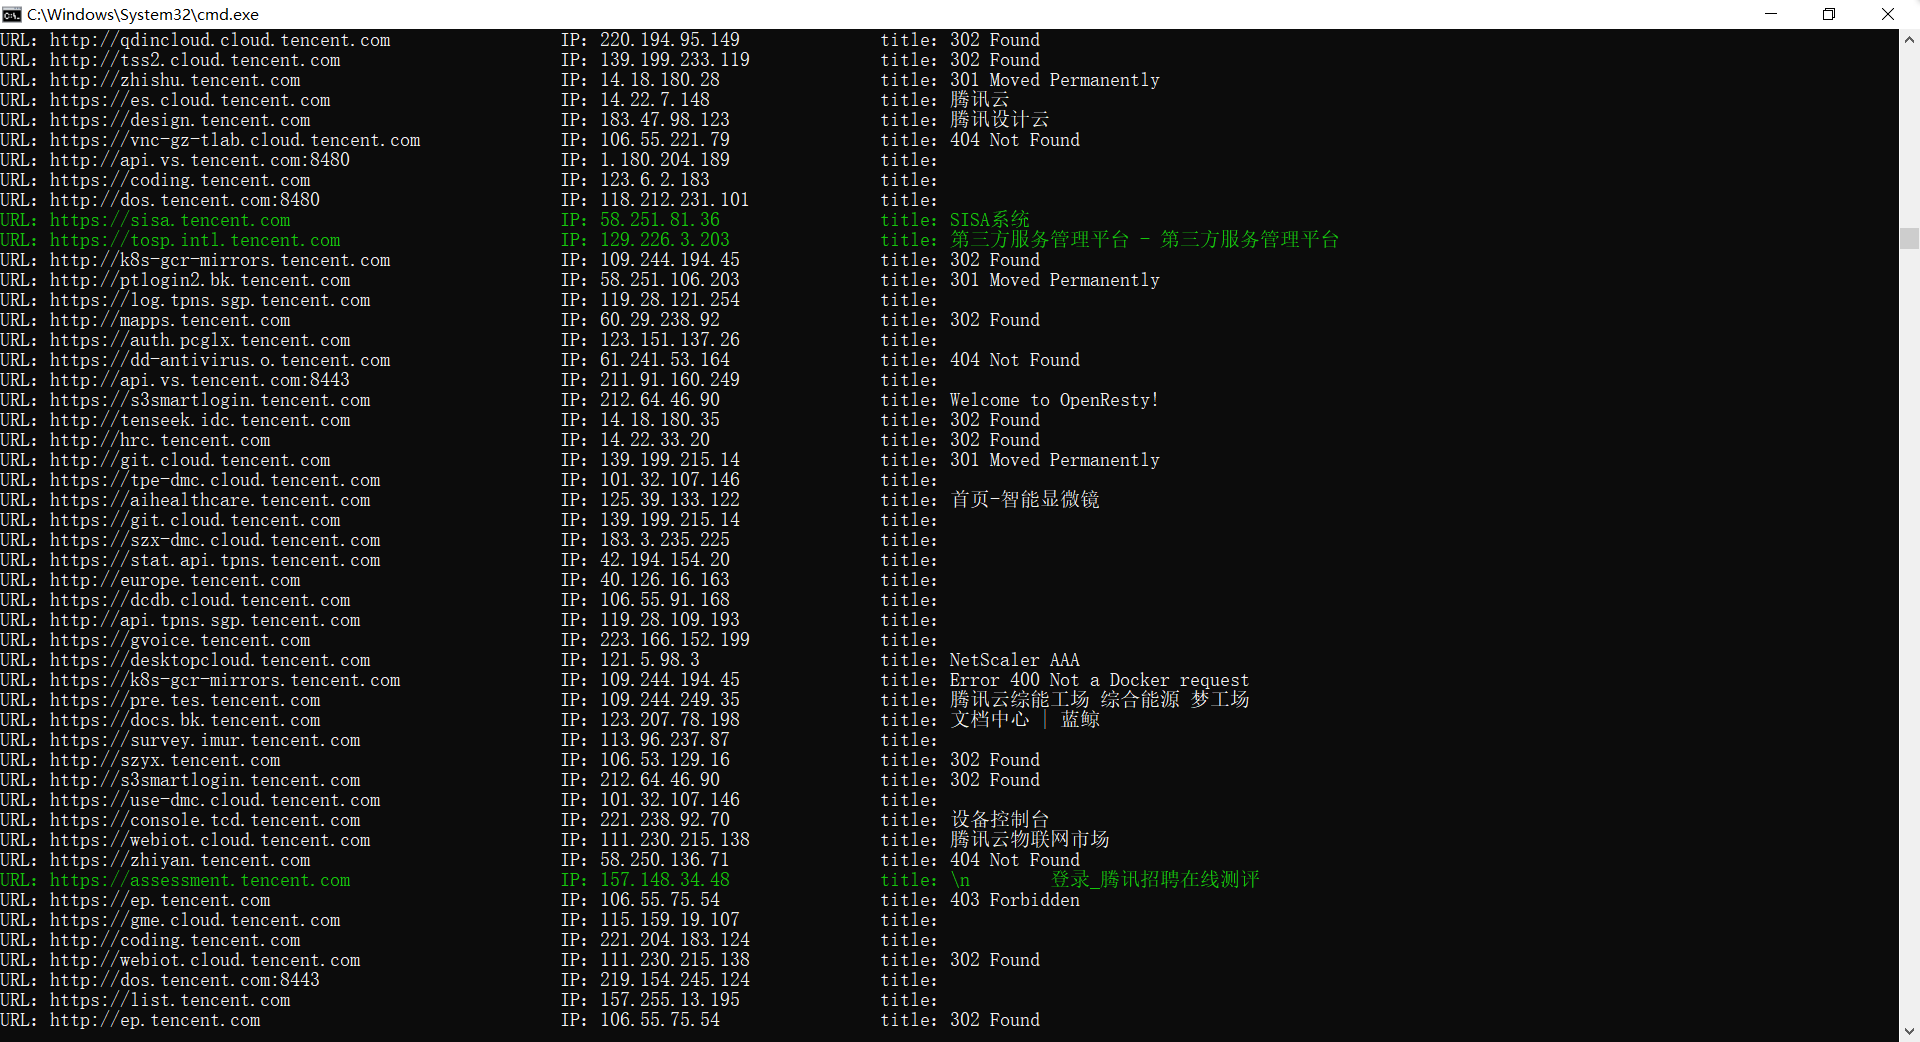Click green title SISA系统
Screen dimensions: 1920x1042
990,220
